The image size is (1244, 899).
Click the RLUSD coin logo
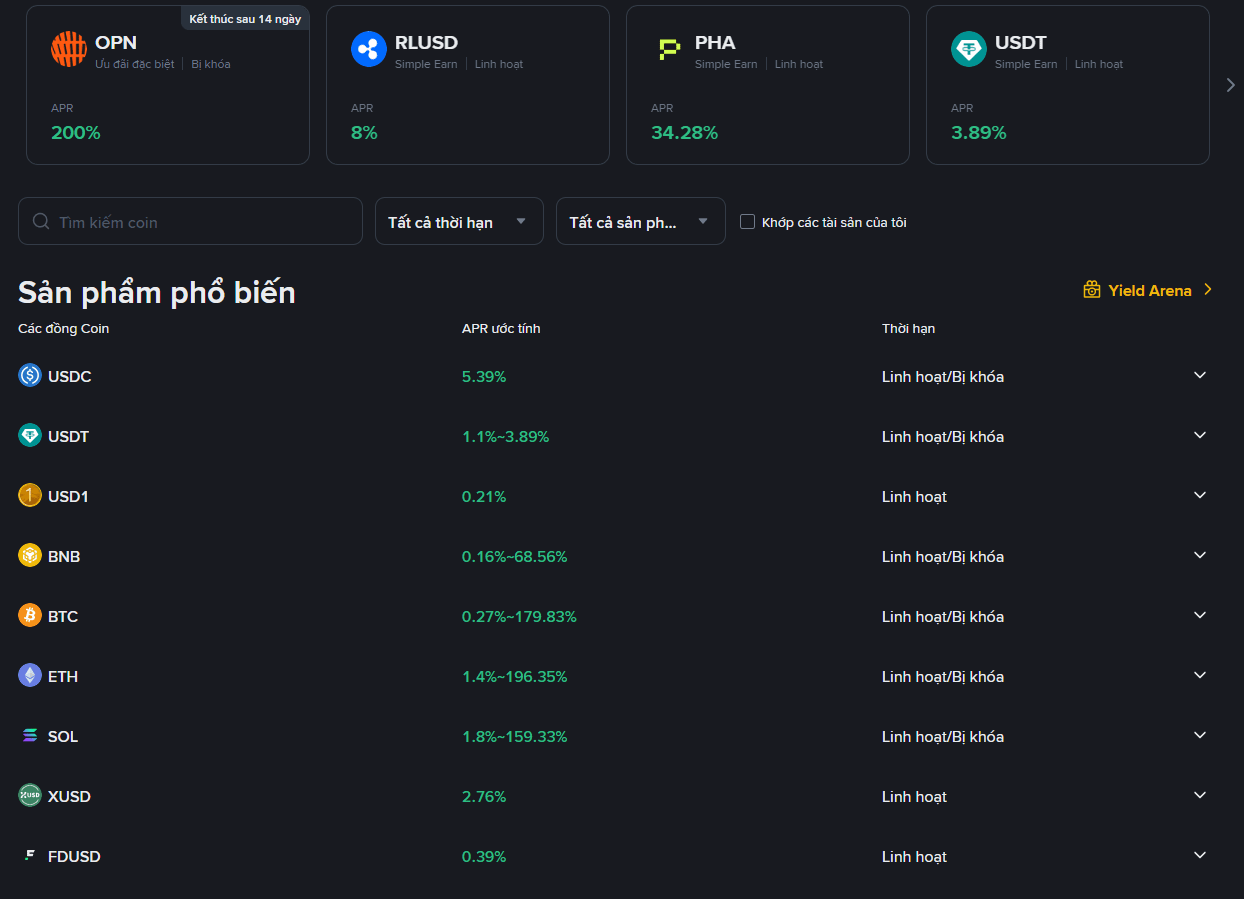(369, 49)
